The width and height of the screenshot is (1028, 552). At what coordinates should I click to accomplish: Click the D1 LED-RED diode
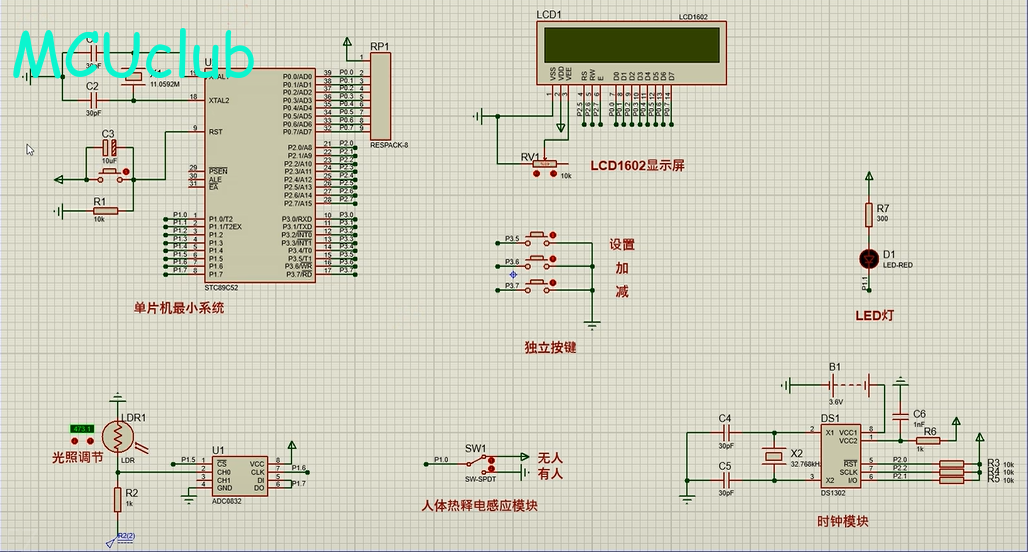[x=869, y=258]
